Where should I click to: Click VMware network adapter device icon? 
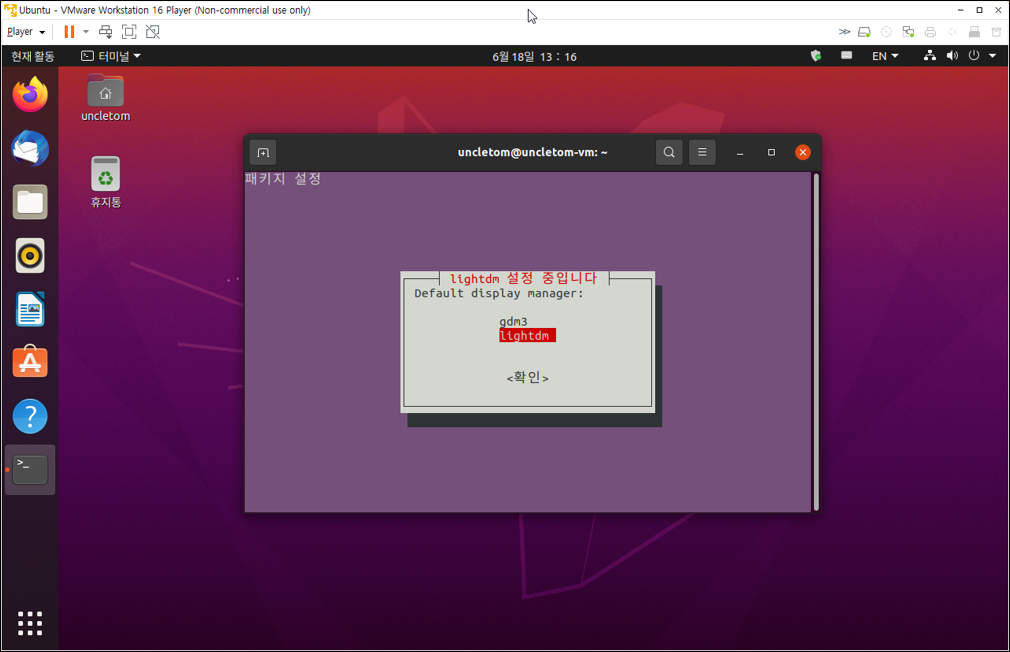tap(908, 32)
